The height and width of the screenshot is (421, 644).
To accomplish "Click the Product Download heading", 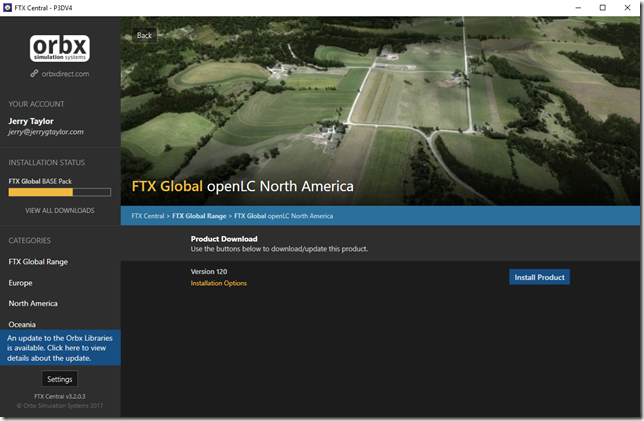I will 224,239.
